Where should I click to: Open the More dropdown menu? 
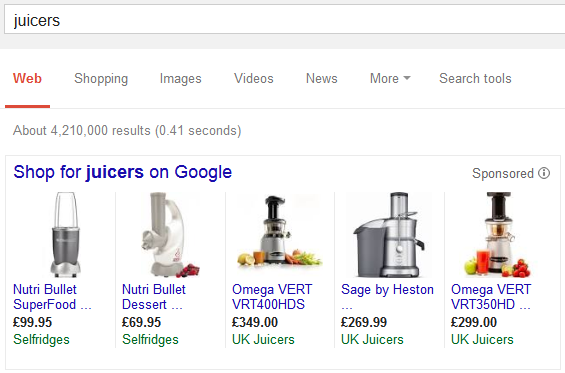(x=390, y=79)
